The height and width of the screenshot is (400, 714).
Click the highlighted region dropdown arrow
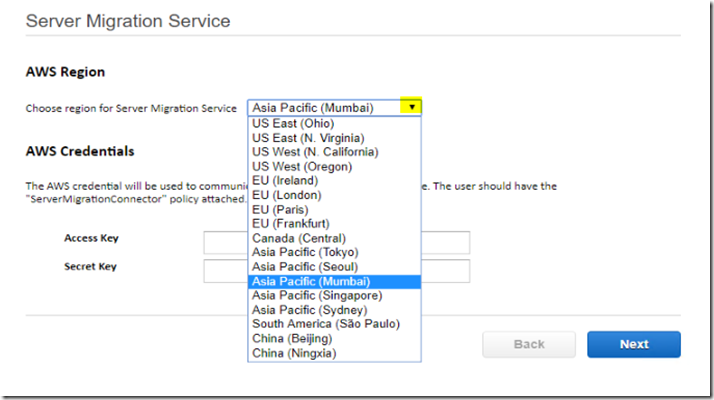411,107
